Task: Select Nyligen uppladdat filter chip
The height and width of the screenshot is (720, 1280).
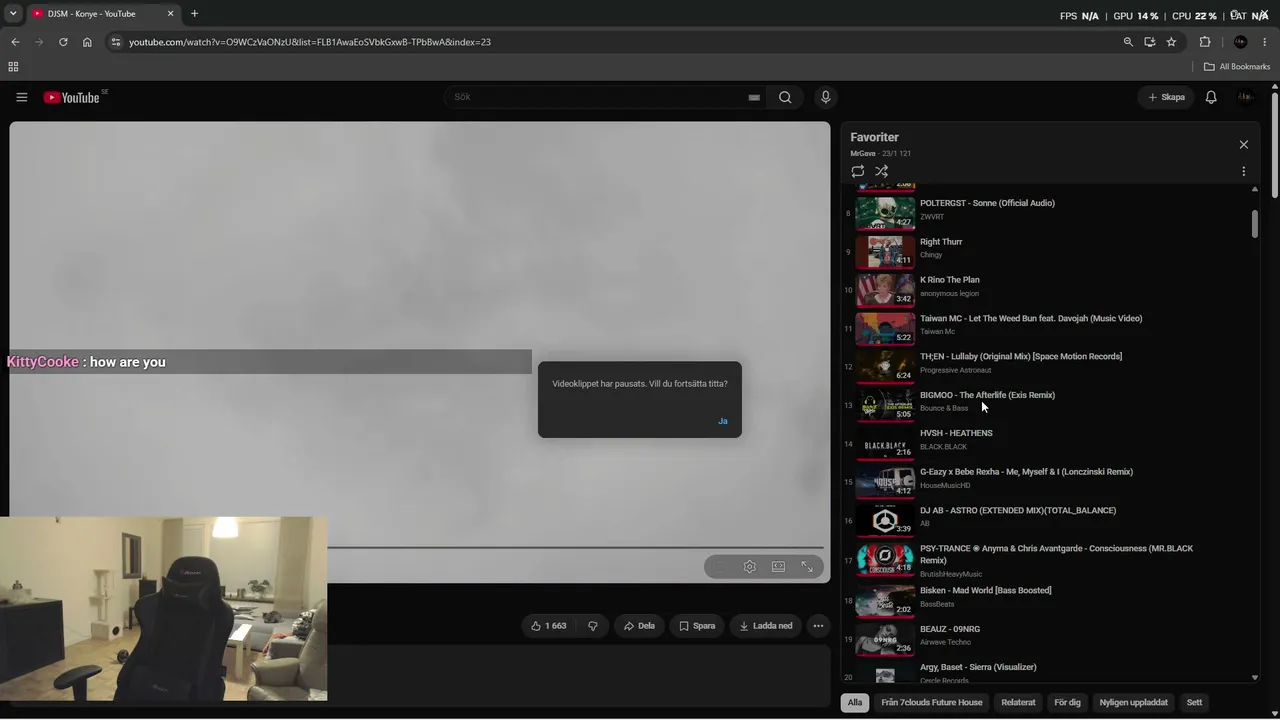Action: coord(1134,703)
